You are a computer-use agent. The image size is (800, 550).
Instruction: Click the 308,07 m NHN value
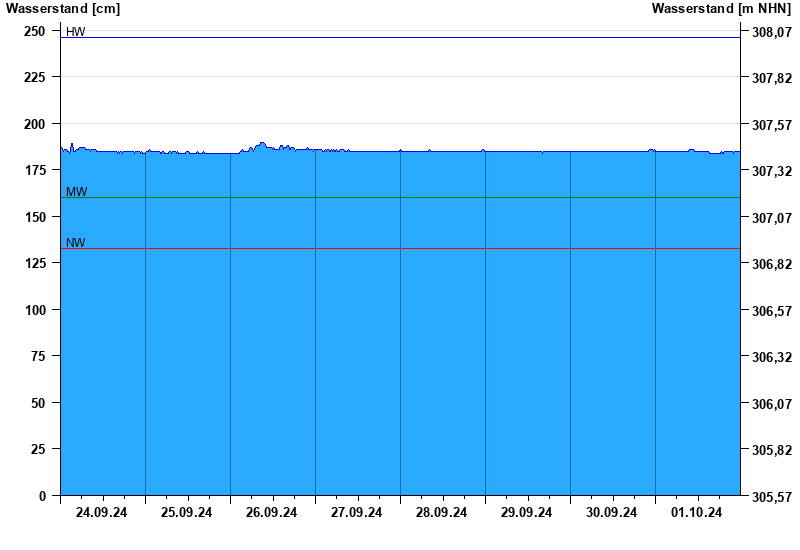click(772, 32)
